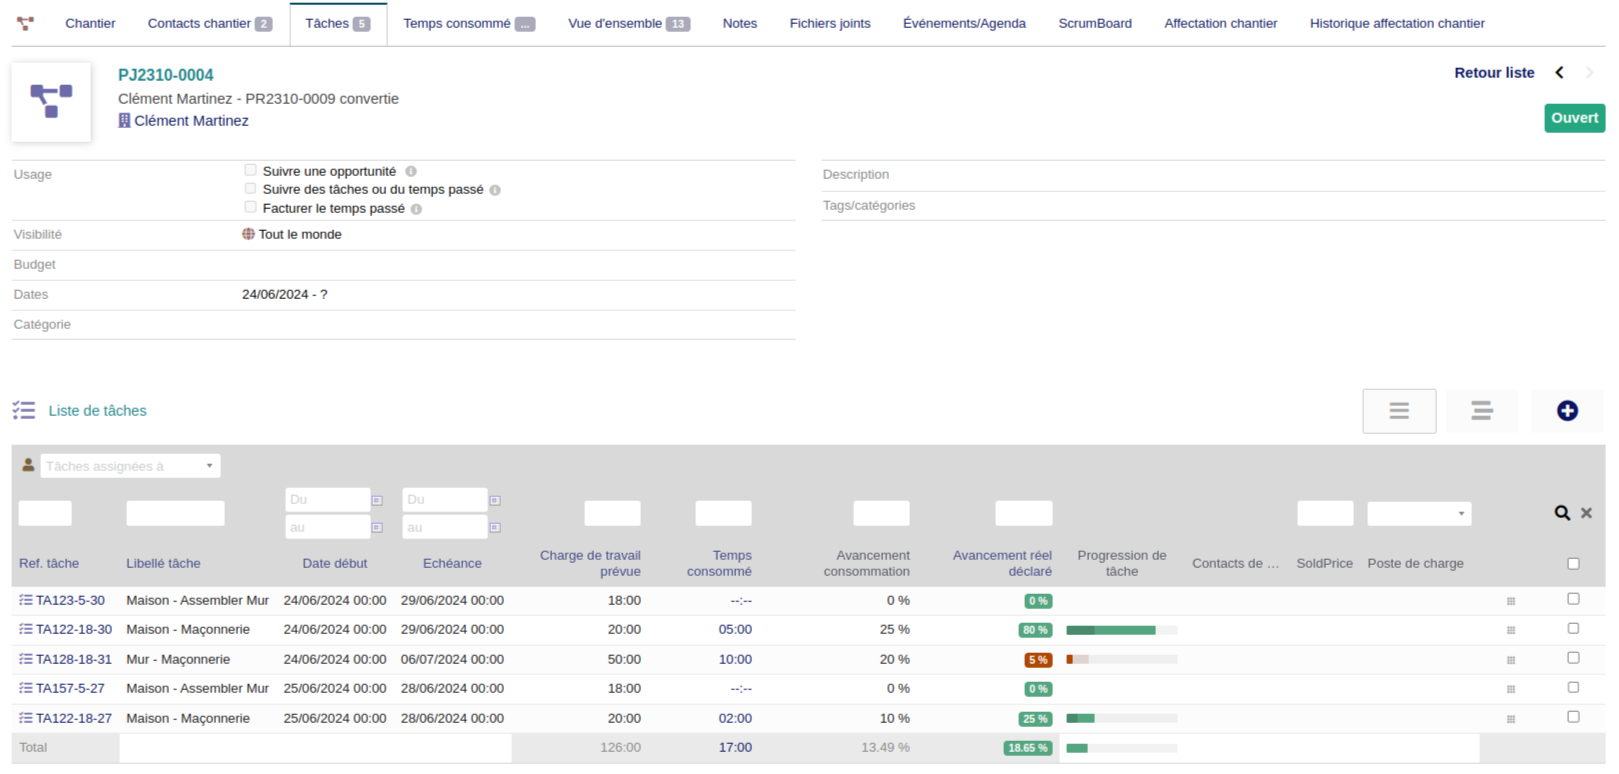
Task: Click total time consumed 17:00
Action: tap(735, 747)
